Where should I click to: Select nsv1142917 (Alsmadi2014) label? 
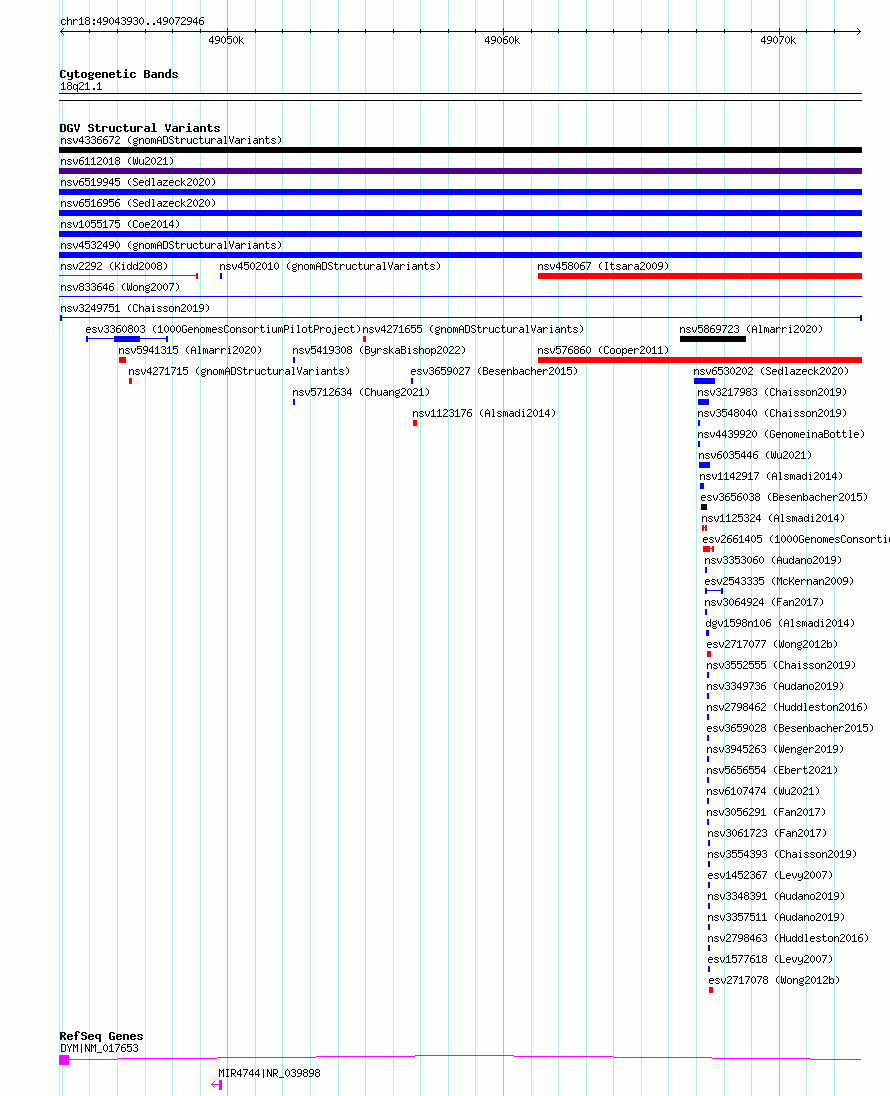(771, 476)
